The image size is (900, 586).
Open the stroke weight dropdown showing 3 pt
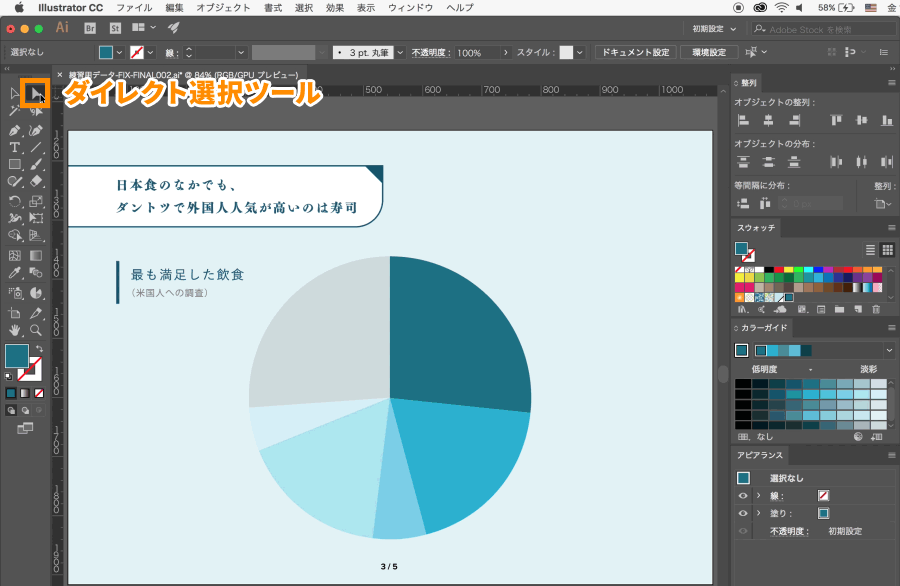click(398, 51)
